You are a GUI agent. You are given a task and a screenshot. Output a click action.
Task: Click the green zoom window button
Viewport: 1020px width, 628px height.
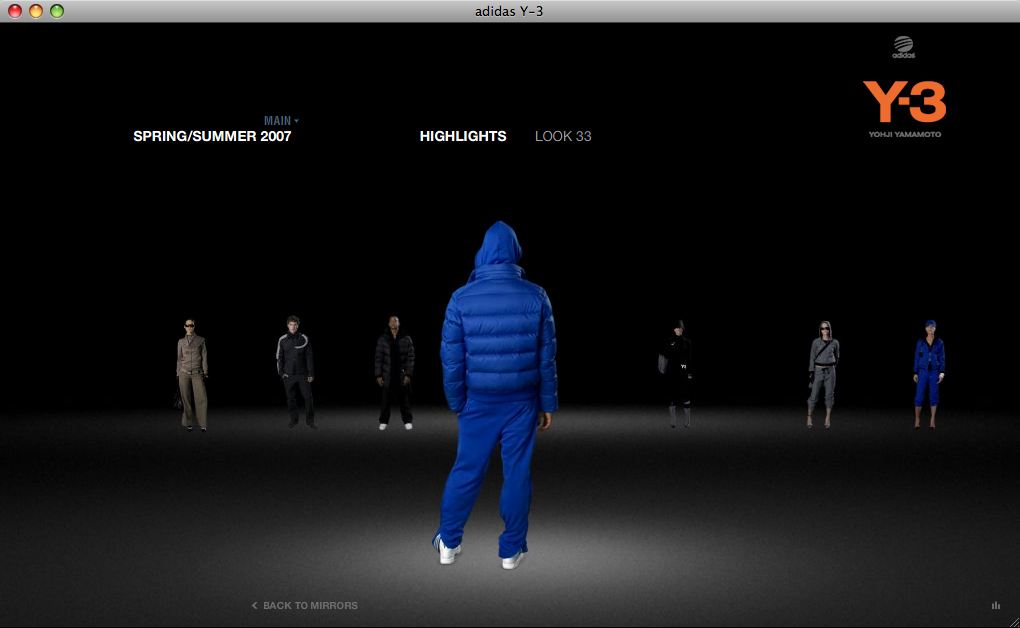click(57, 11)
